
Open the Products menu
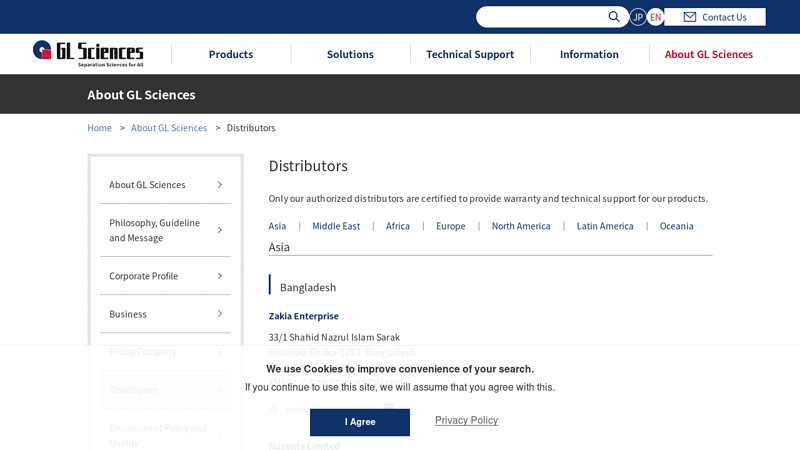coord(231,54)
